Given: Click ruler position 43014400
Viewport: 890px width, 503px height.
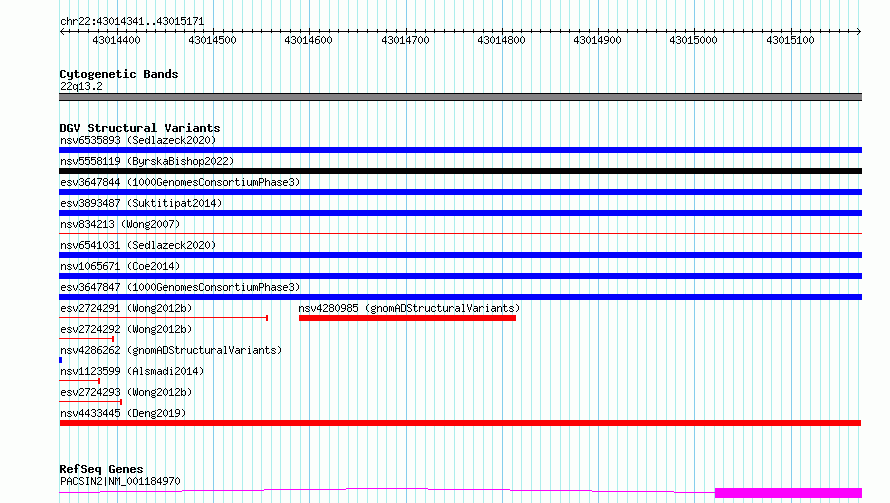Looking at the screenshot, I should click(x=116, y=40).
